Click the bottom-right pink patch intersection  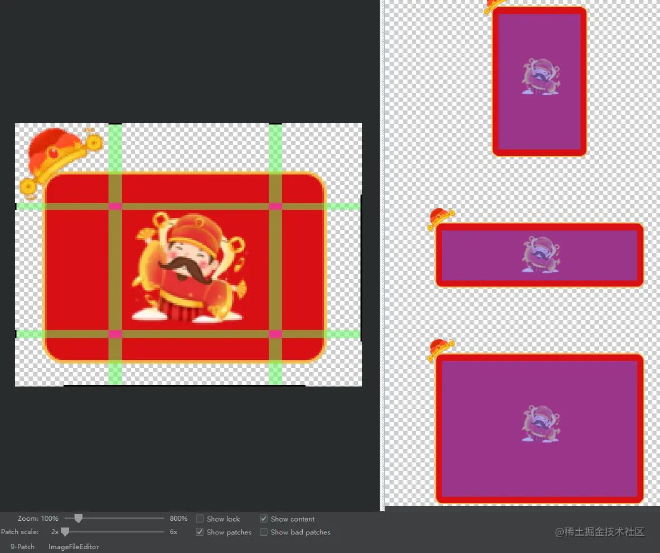coord(275,333)
